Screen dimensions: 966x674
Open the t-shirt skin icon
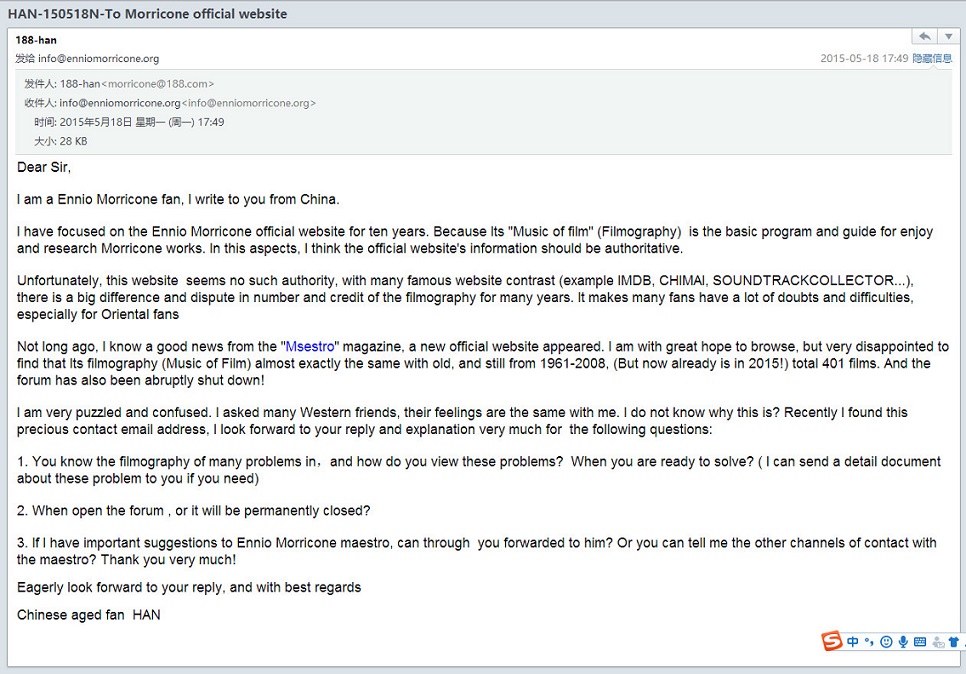pos(954,642)
